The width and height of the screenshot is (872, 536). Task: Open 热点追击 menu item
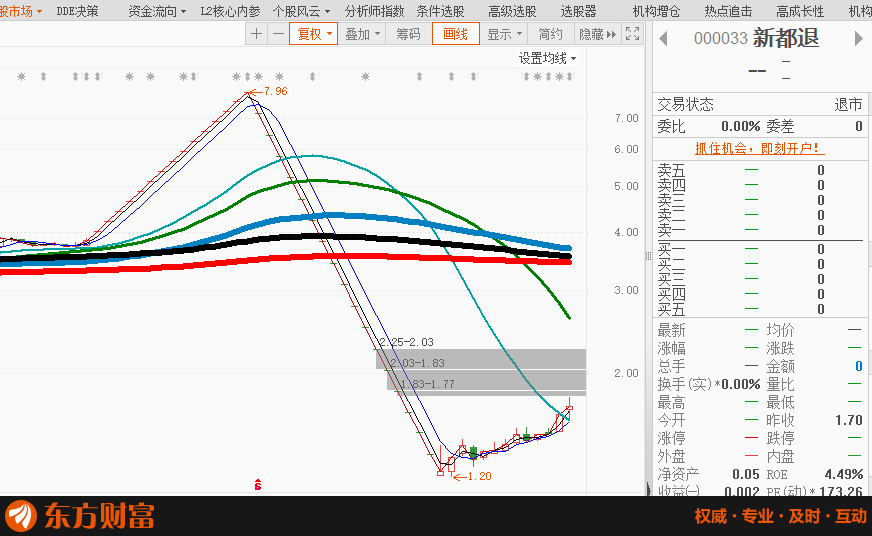click(x=728, y=11)
